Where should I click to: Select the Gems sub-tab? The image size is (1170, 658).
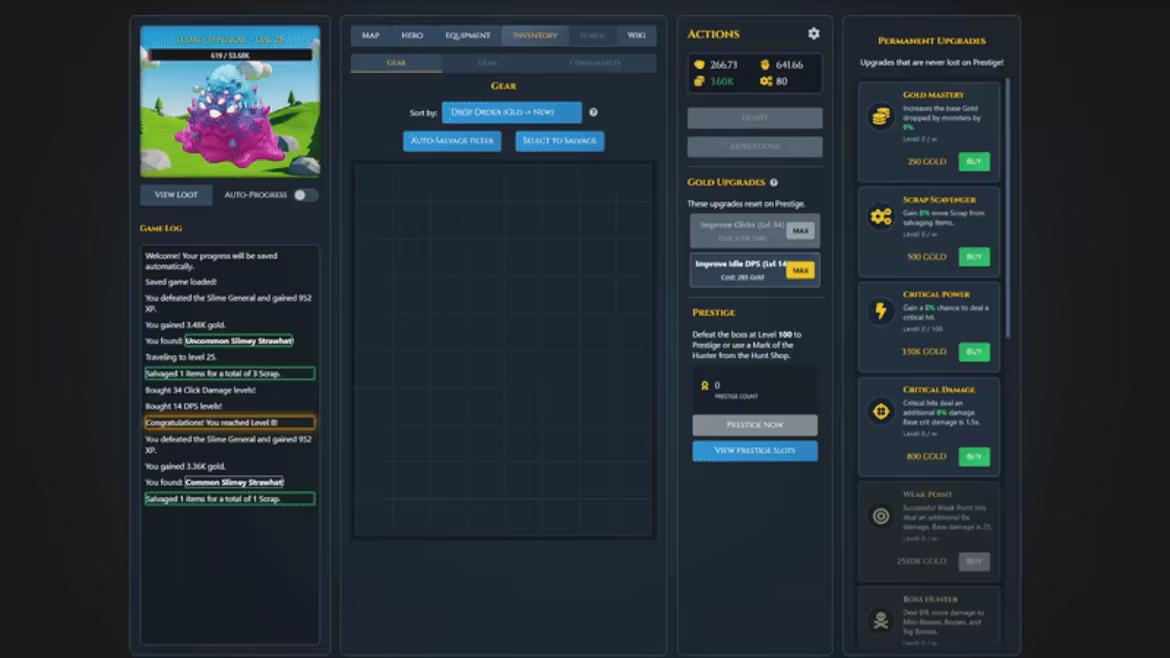click(487, 63)
